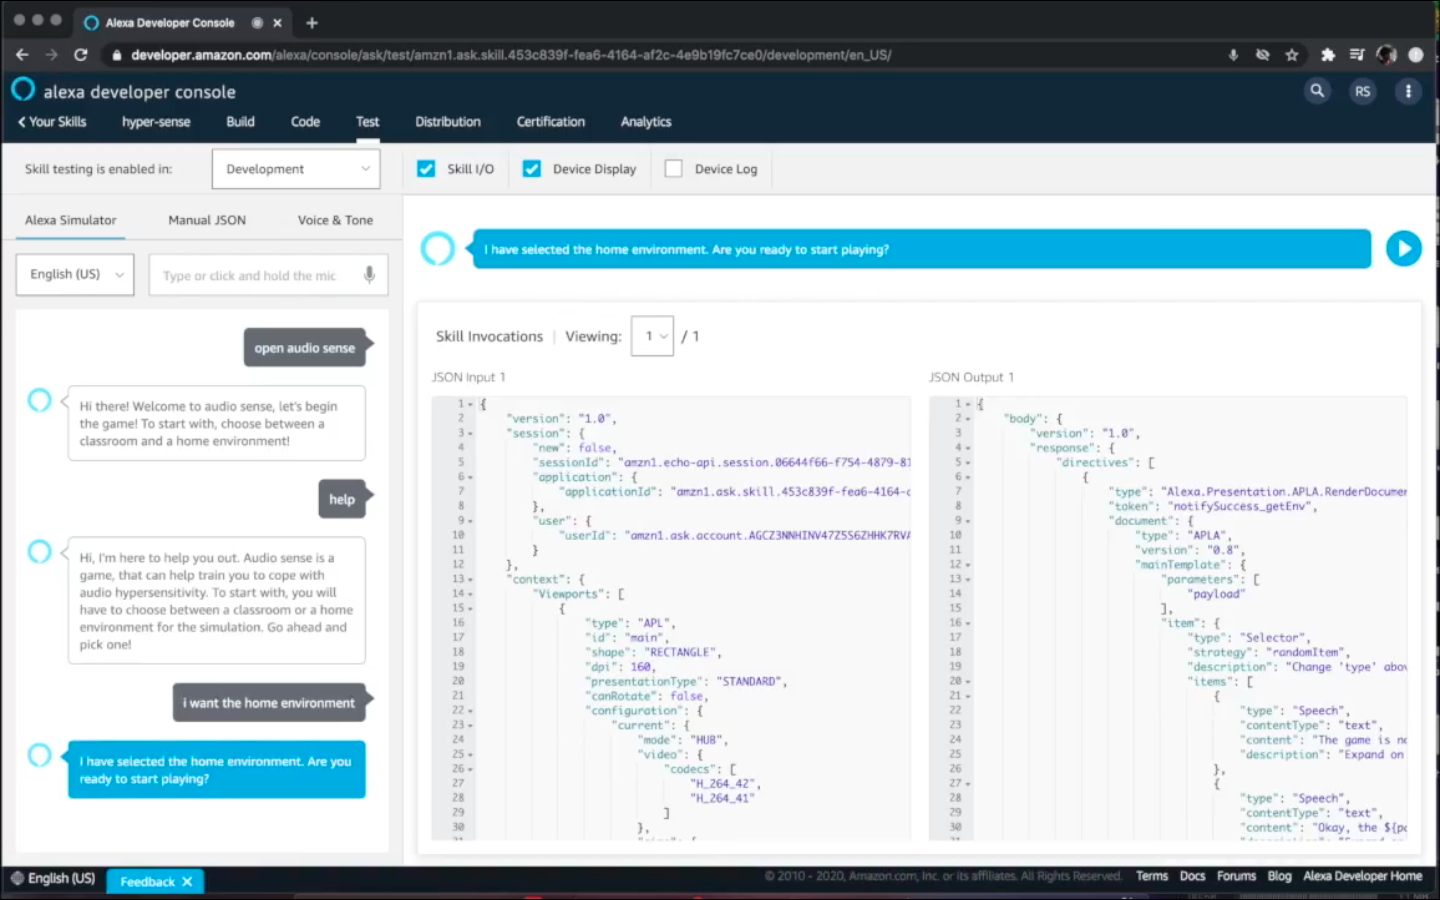Click the browser profile avatar
Image resolution: width=1440 pixels, height=900 pixels.
pos(1386,55)
